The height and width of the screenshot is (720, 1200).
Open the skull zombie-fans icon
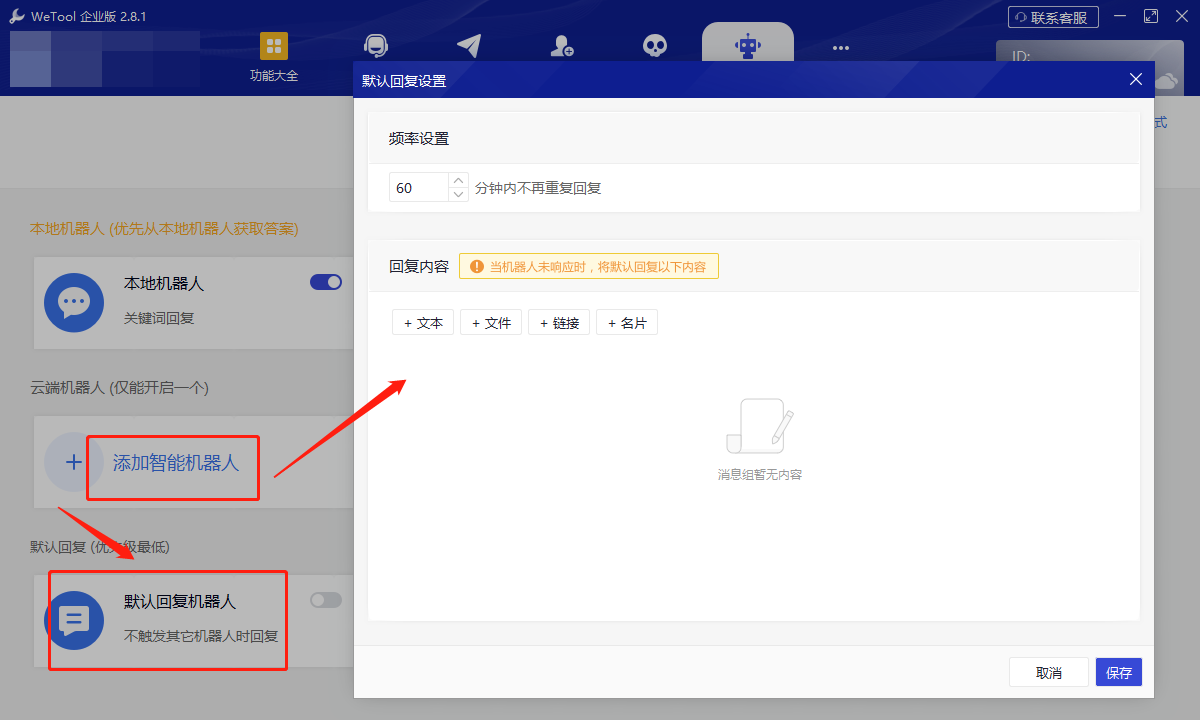tap(654, 46)
